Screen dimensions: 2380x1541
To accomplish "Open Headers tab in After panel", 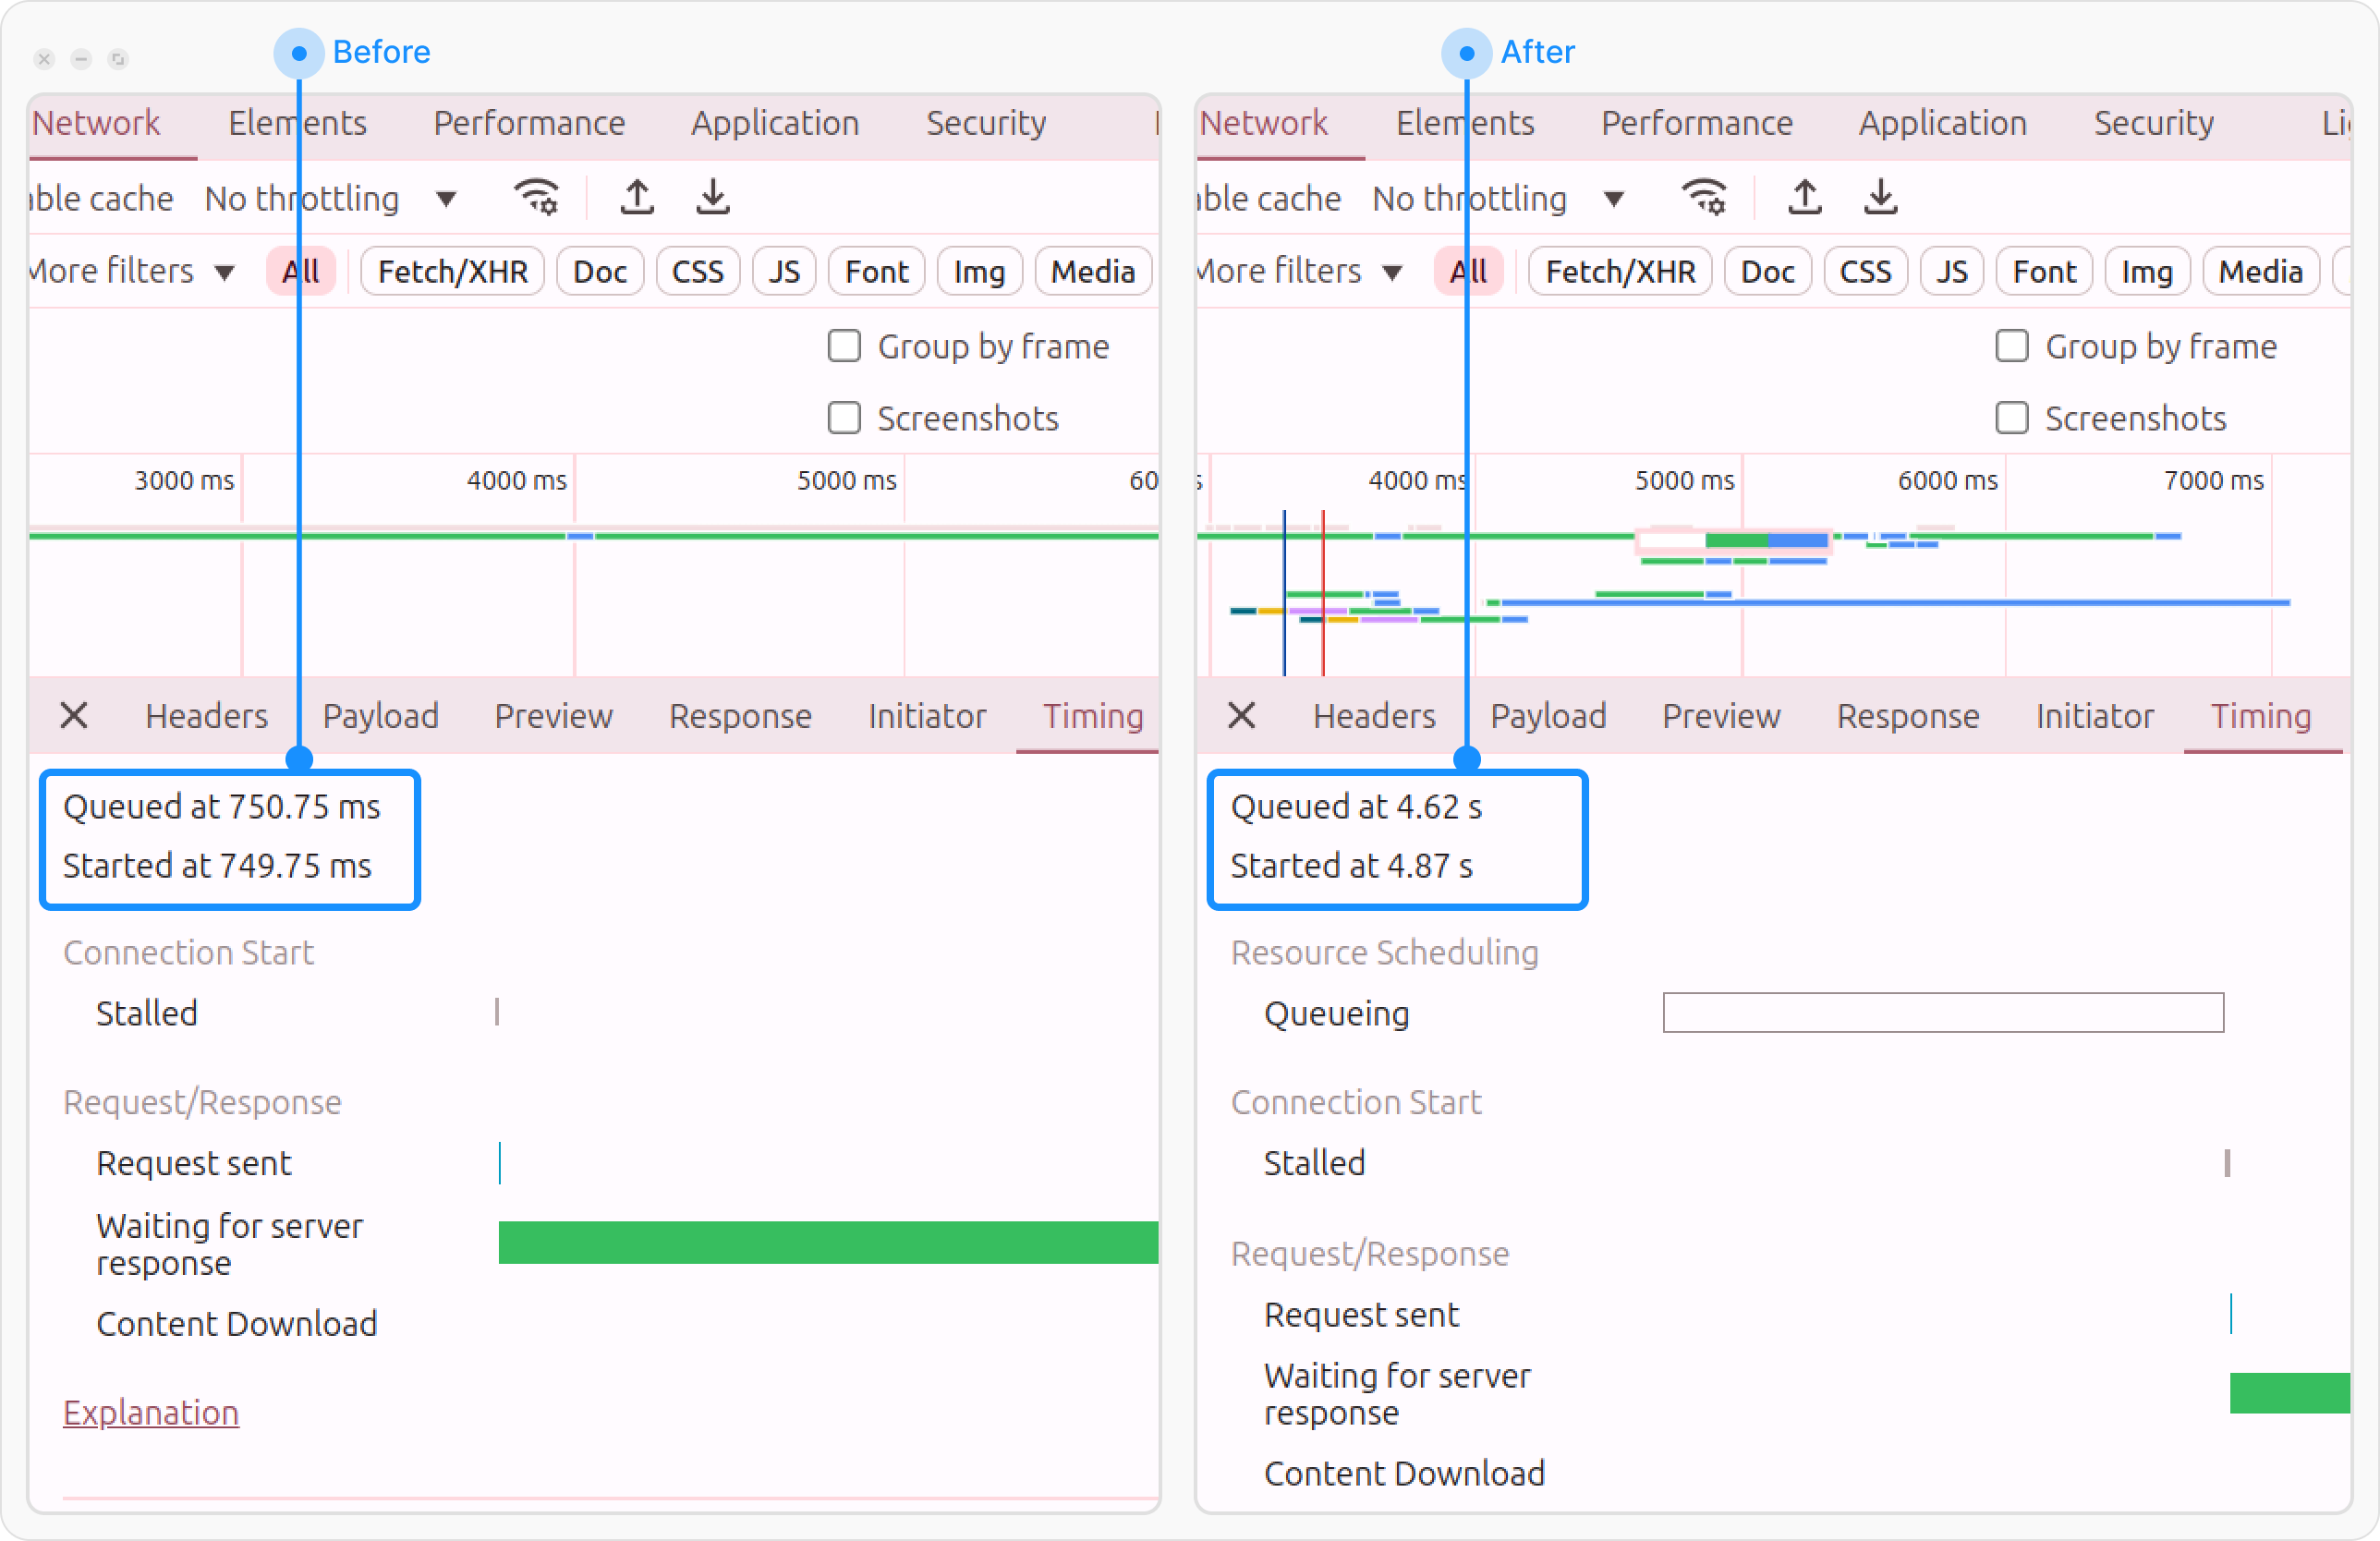I will tap(1374, 716).
